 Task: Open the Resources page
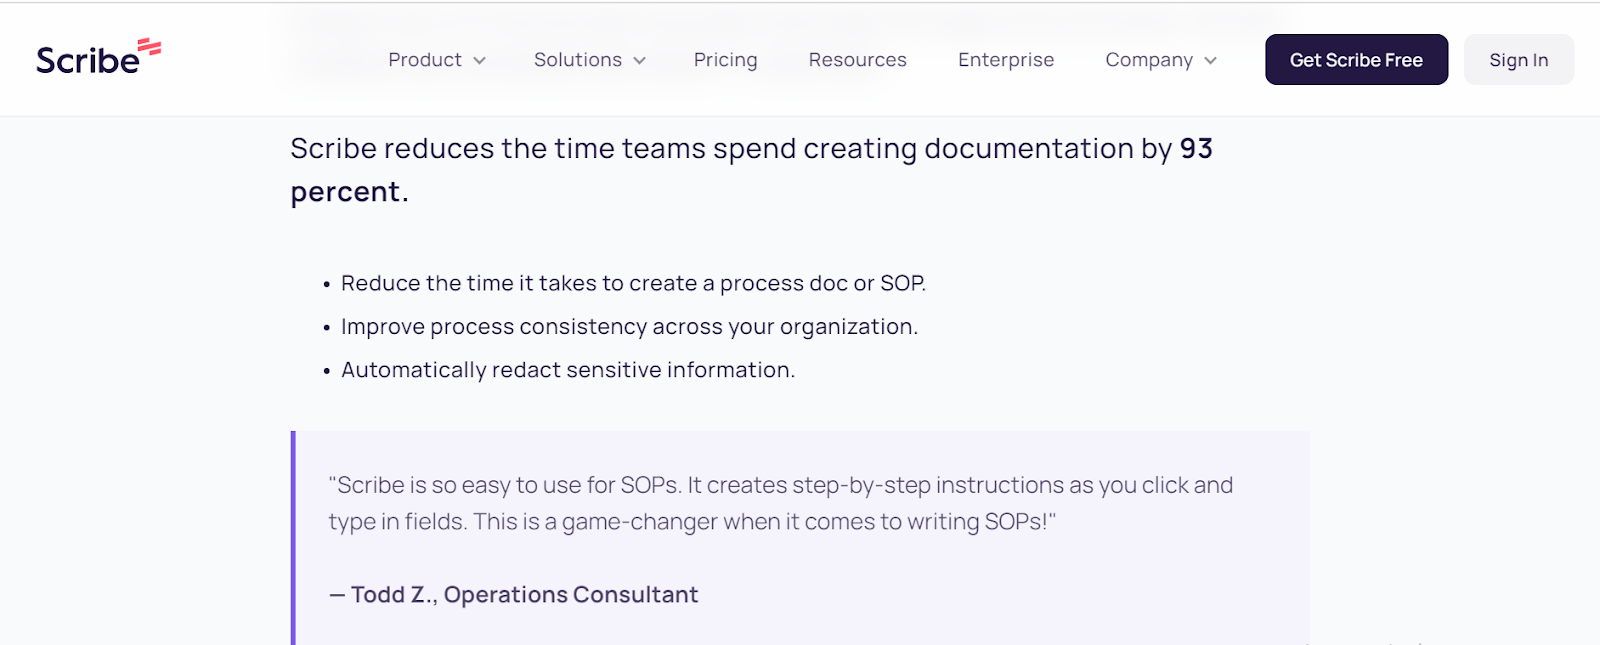[x=857, y=60]
